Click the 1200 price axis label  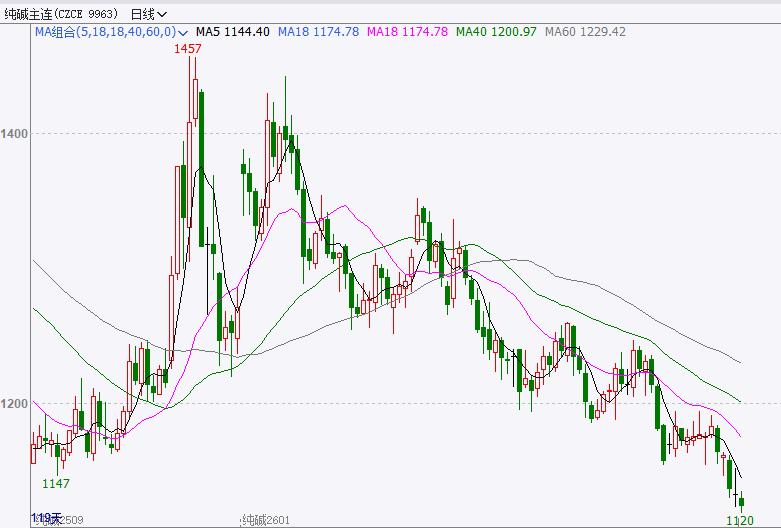pyautogui.click(x=15, y=404)
